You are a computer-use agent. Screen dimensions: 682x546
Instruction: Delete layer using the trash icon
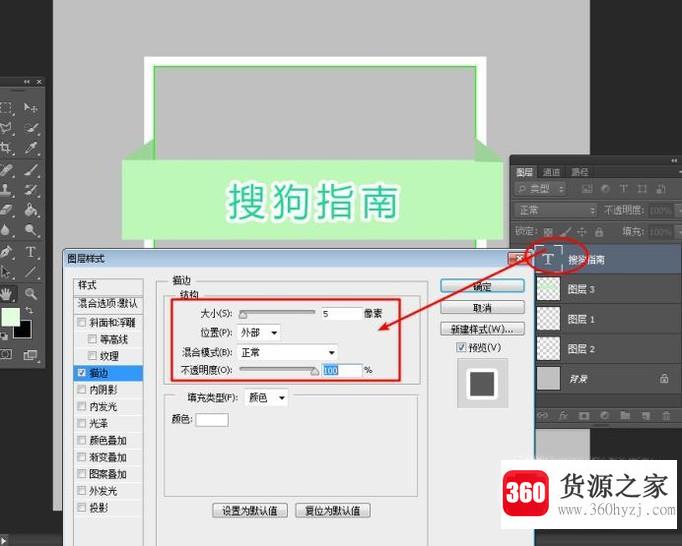point(666,415)
